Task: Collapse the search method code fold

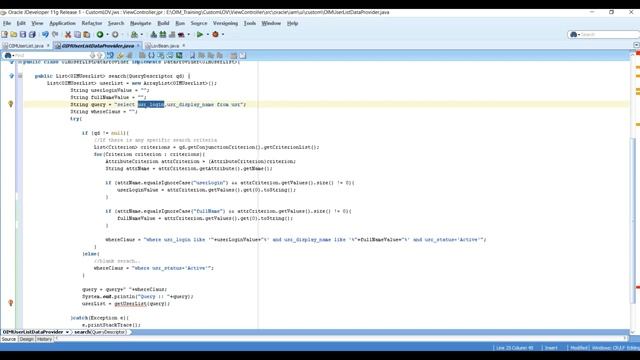Action: [20, 76]
